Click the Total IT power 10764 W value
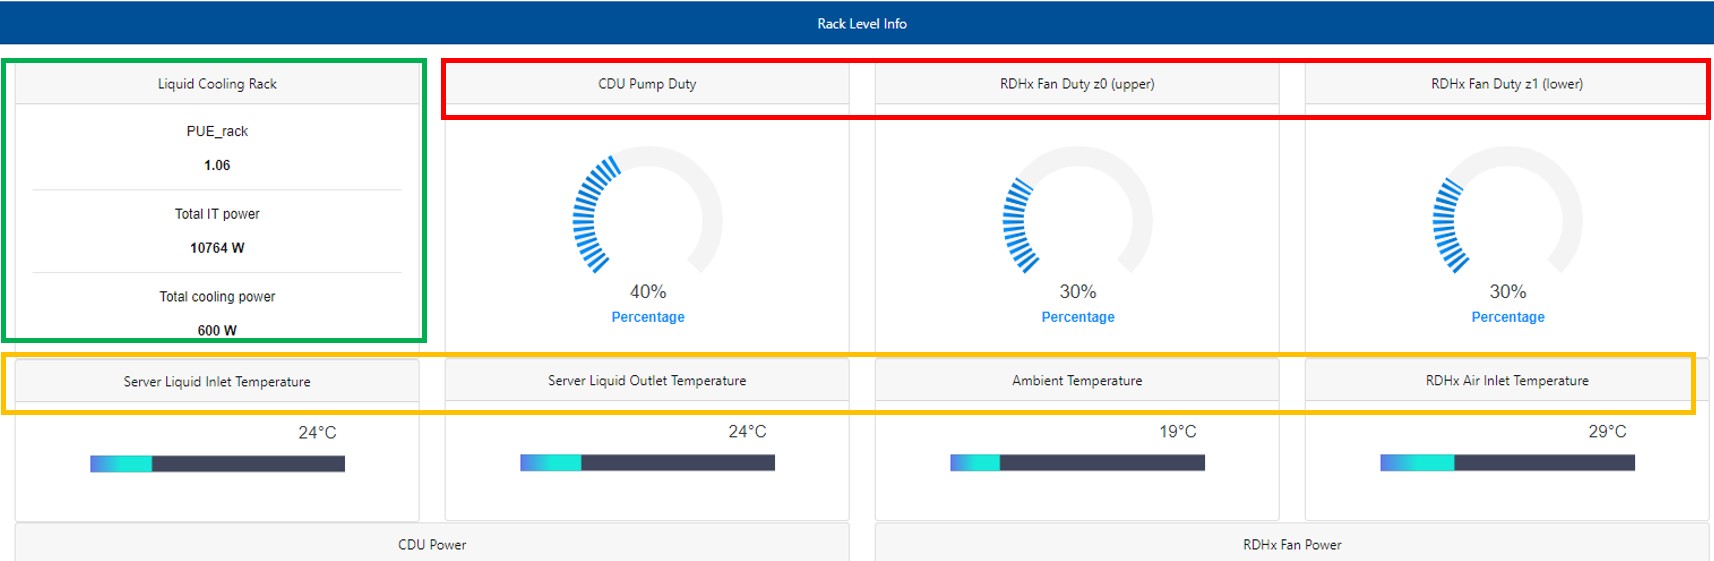The image size is (1714, 561). point(217,248)
